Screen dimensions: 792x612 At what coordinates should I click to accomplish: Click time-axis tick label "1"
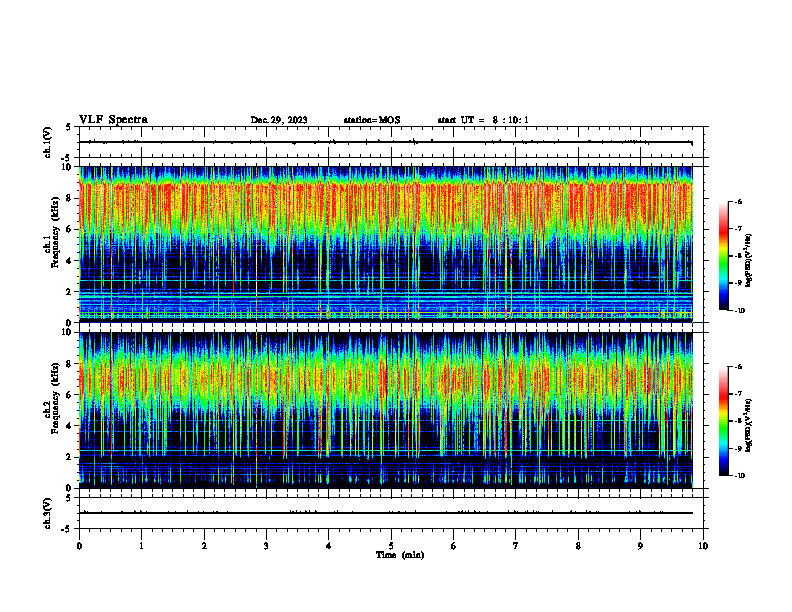coord(141,546)
